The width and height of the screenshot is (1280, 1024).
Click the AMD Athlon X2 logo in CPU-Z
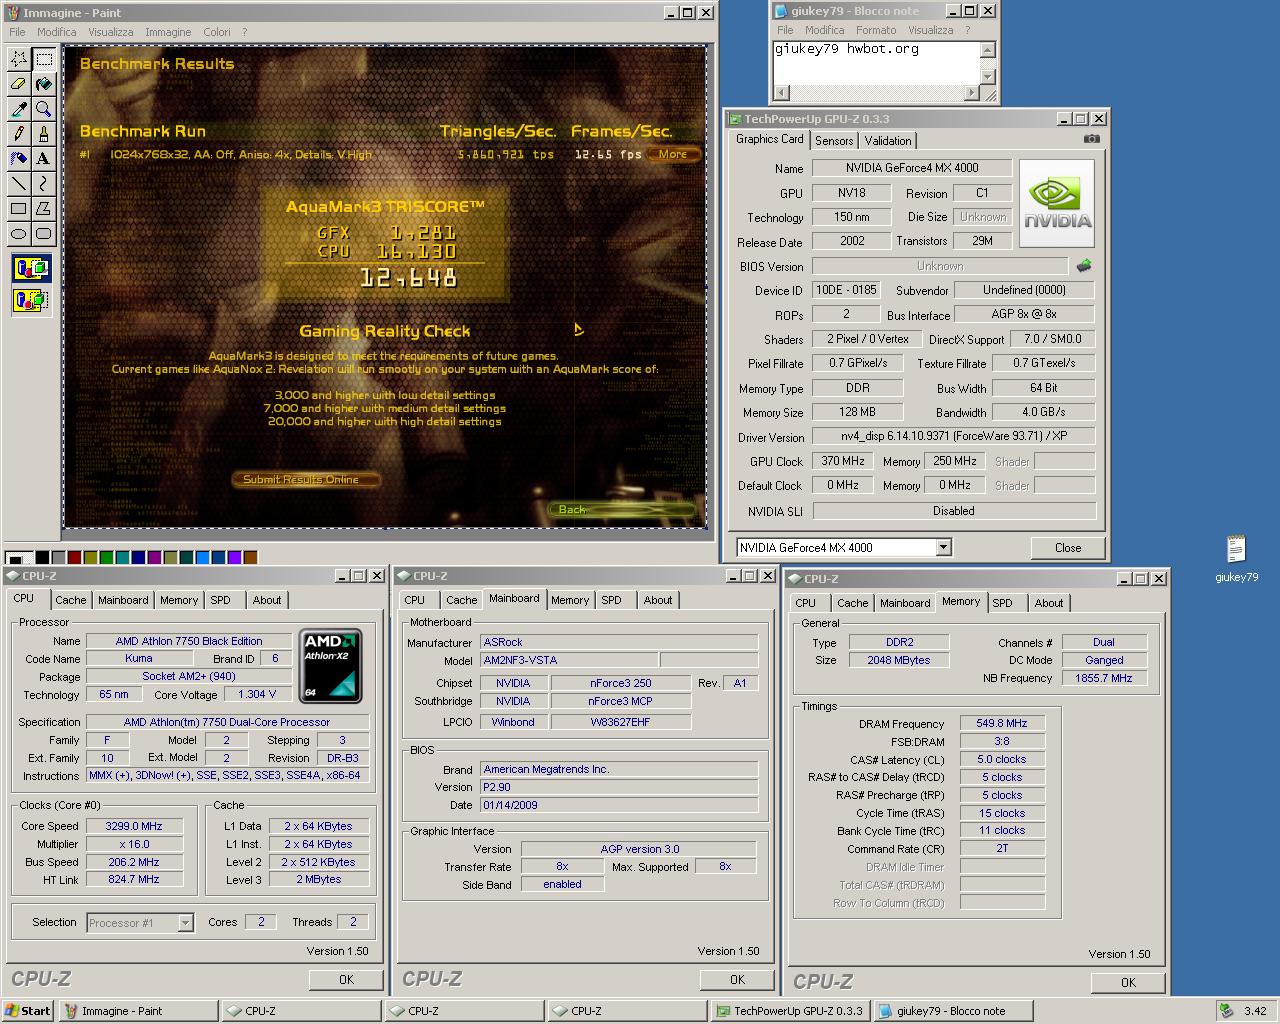(331, 666)
